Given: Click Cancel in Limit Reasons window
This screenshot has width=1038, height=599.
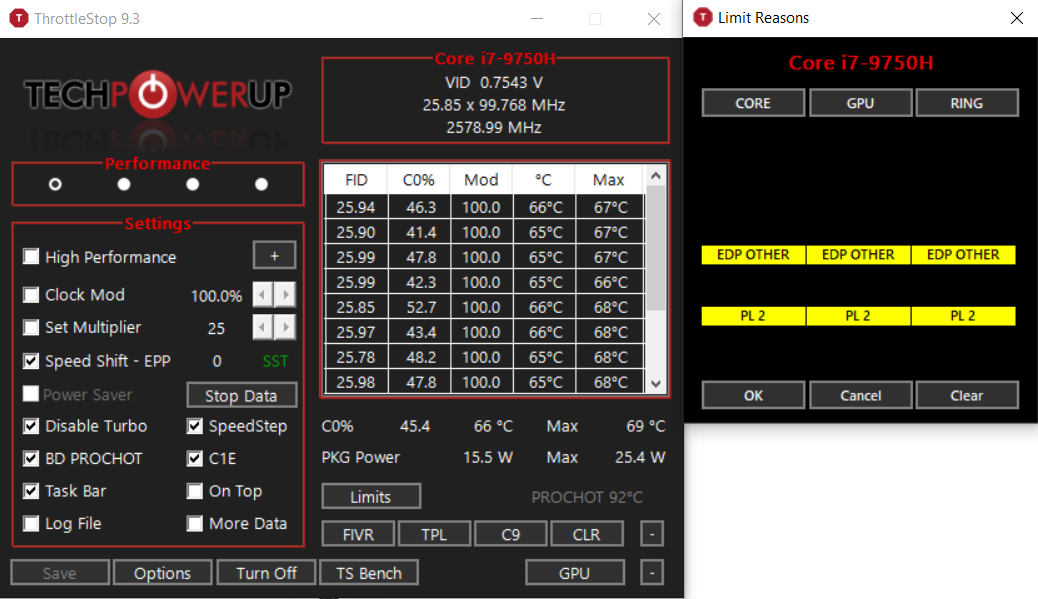Looking at the screenshot, I should click(860, 395).
